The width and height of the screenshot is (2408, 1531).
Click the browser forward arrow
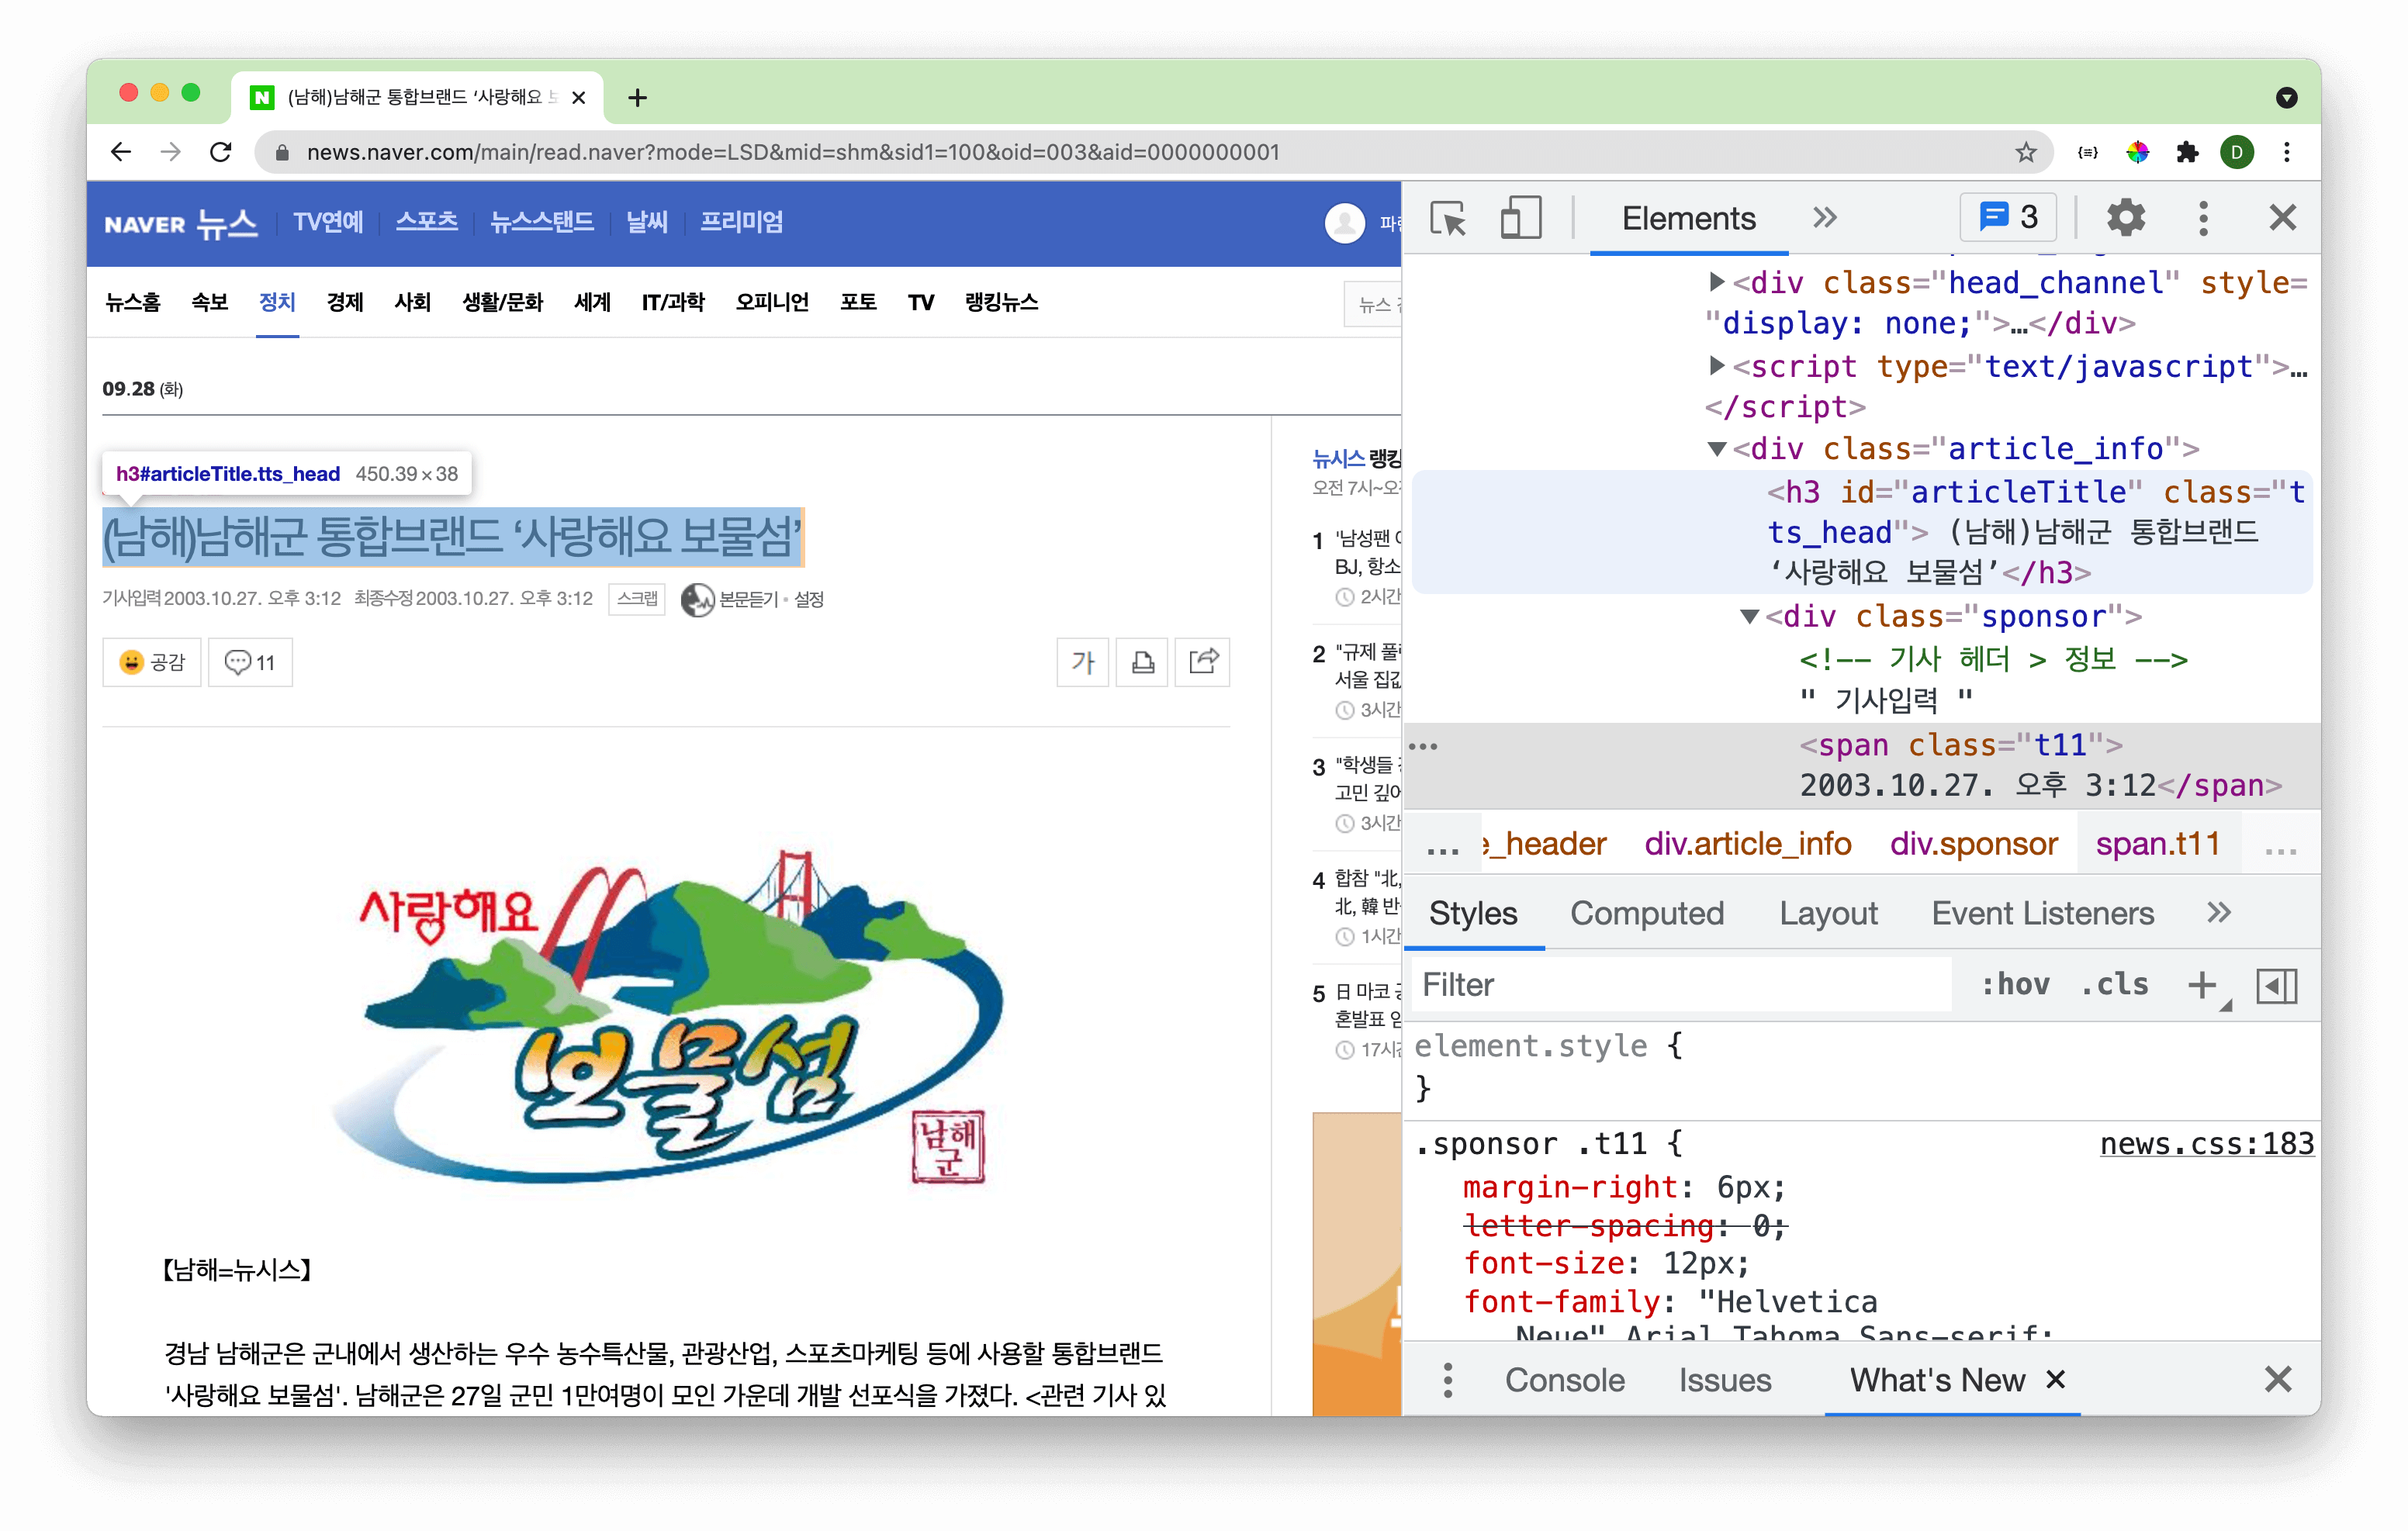171,152
